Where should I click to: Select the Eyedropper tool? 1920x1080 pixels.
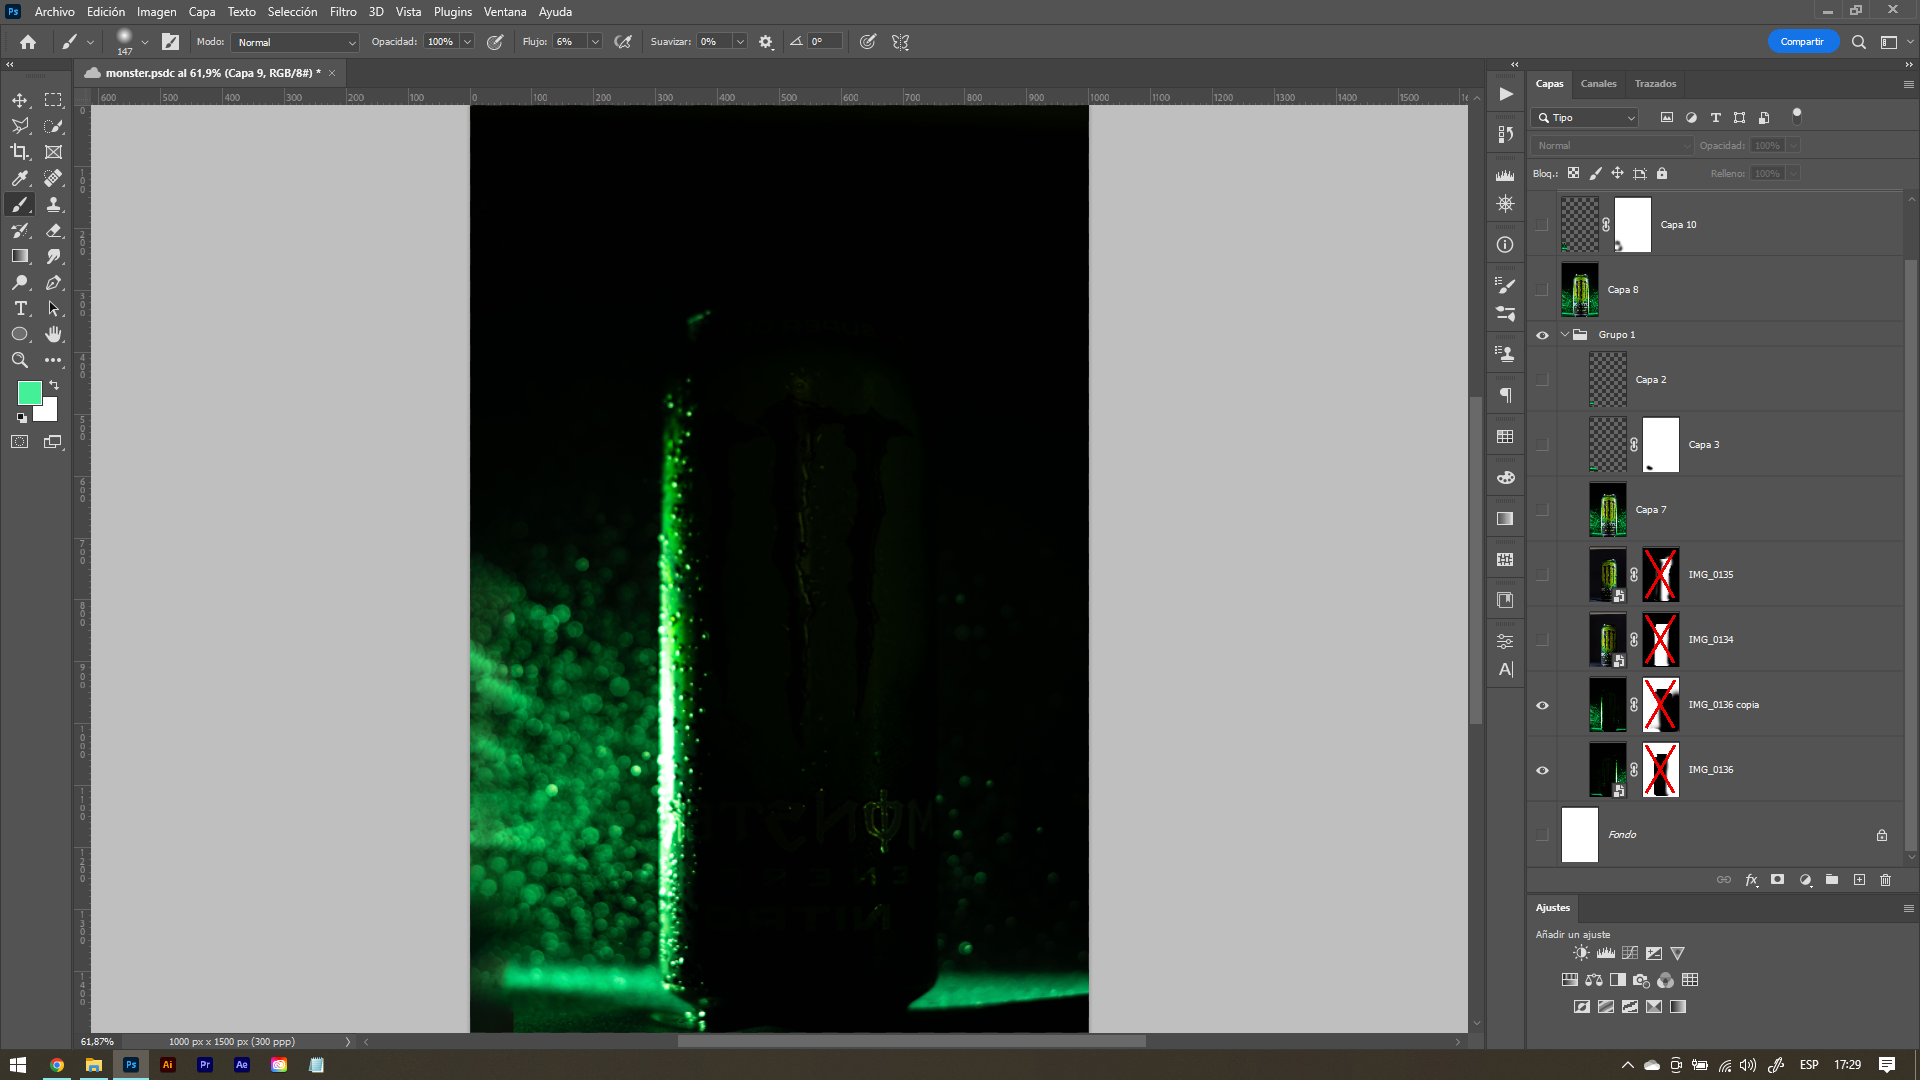click(20, 178)
